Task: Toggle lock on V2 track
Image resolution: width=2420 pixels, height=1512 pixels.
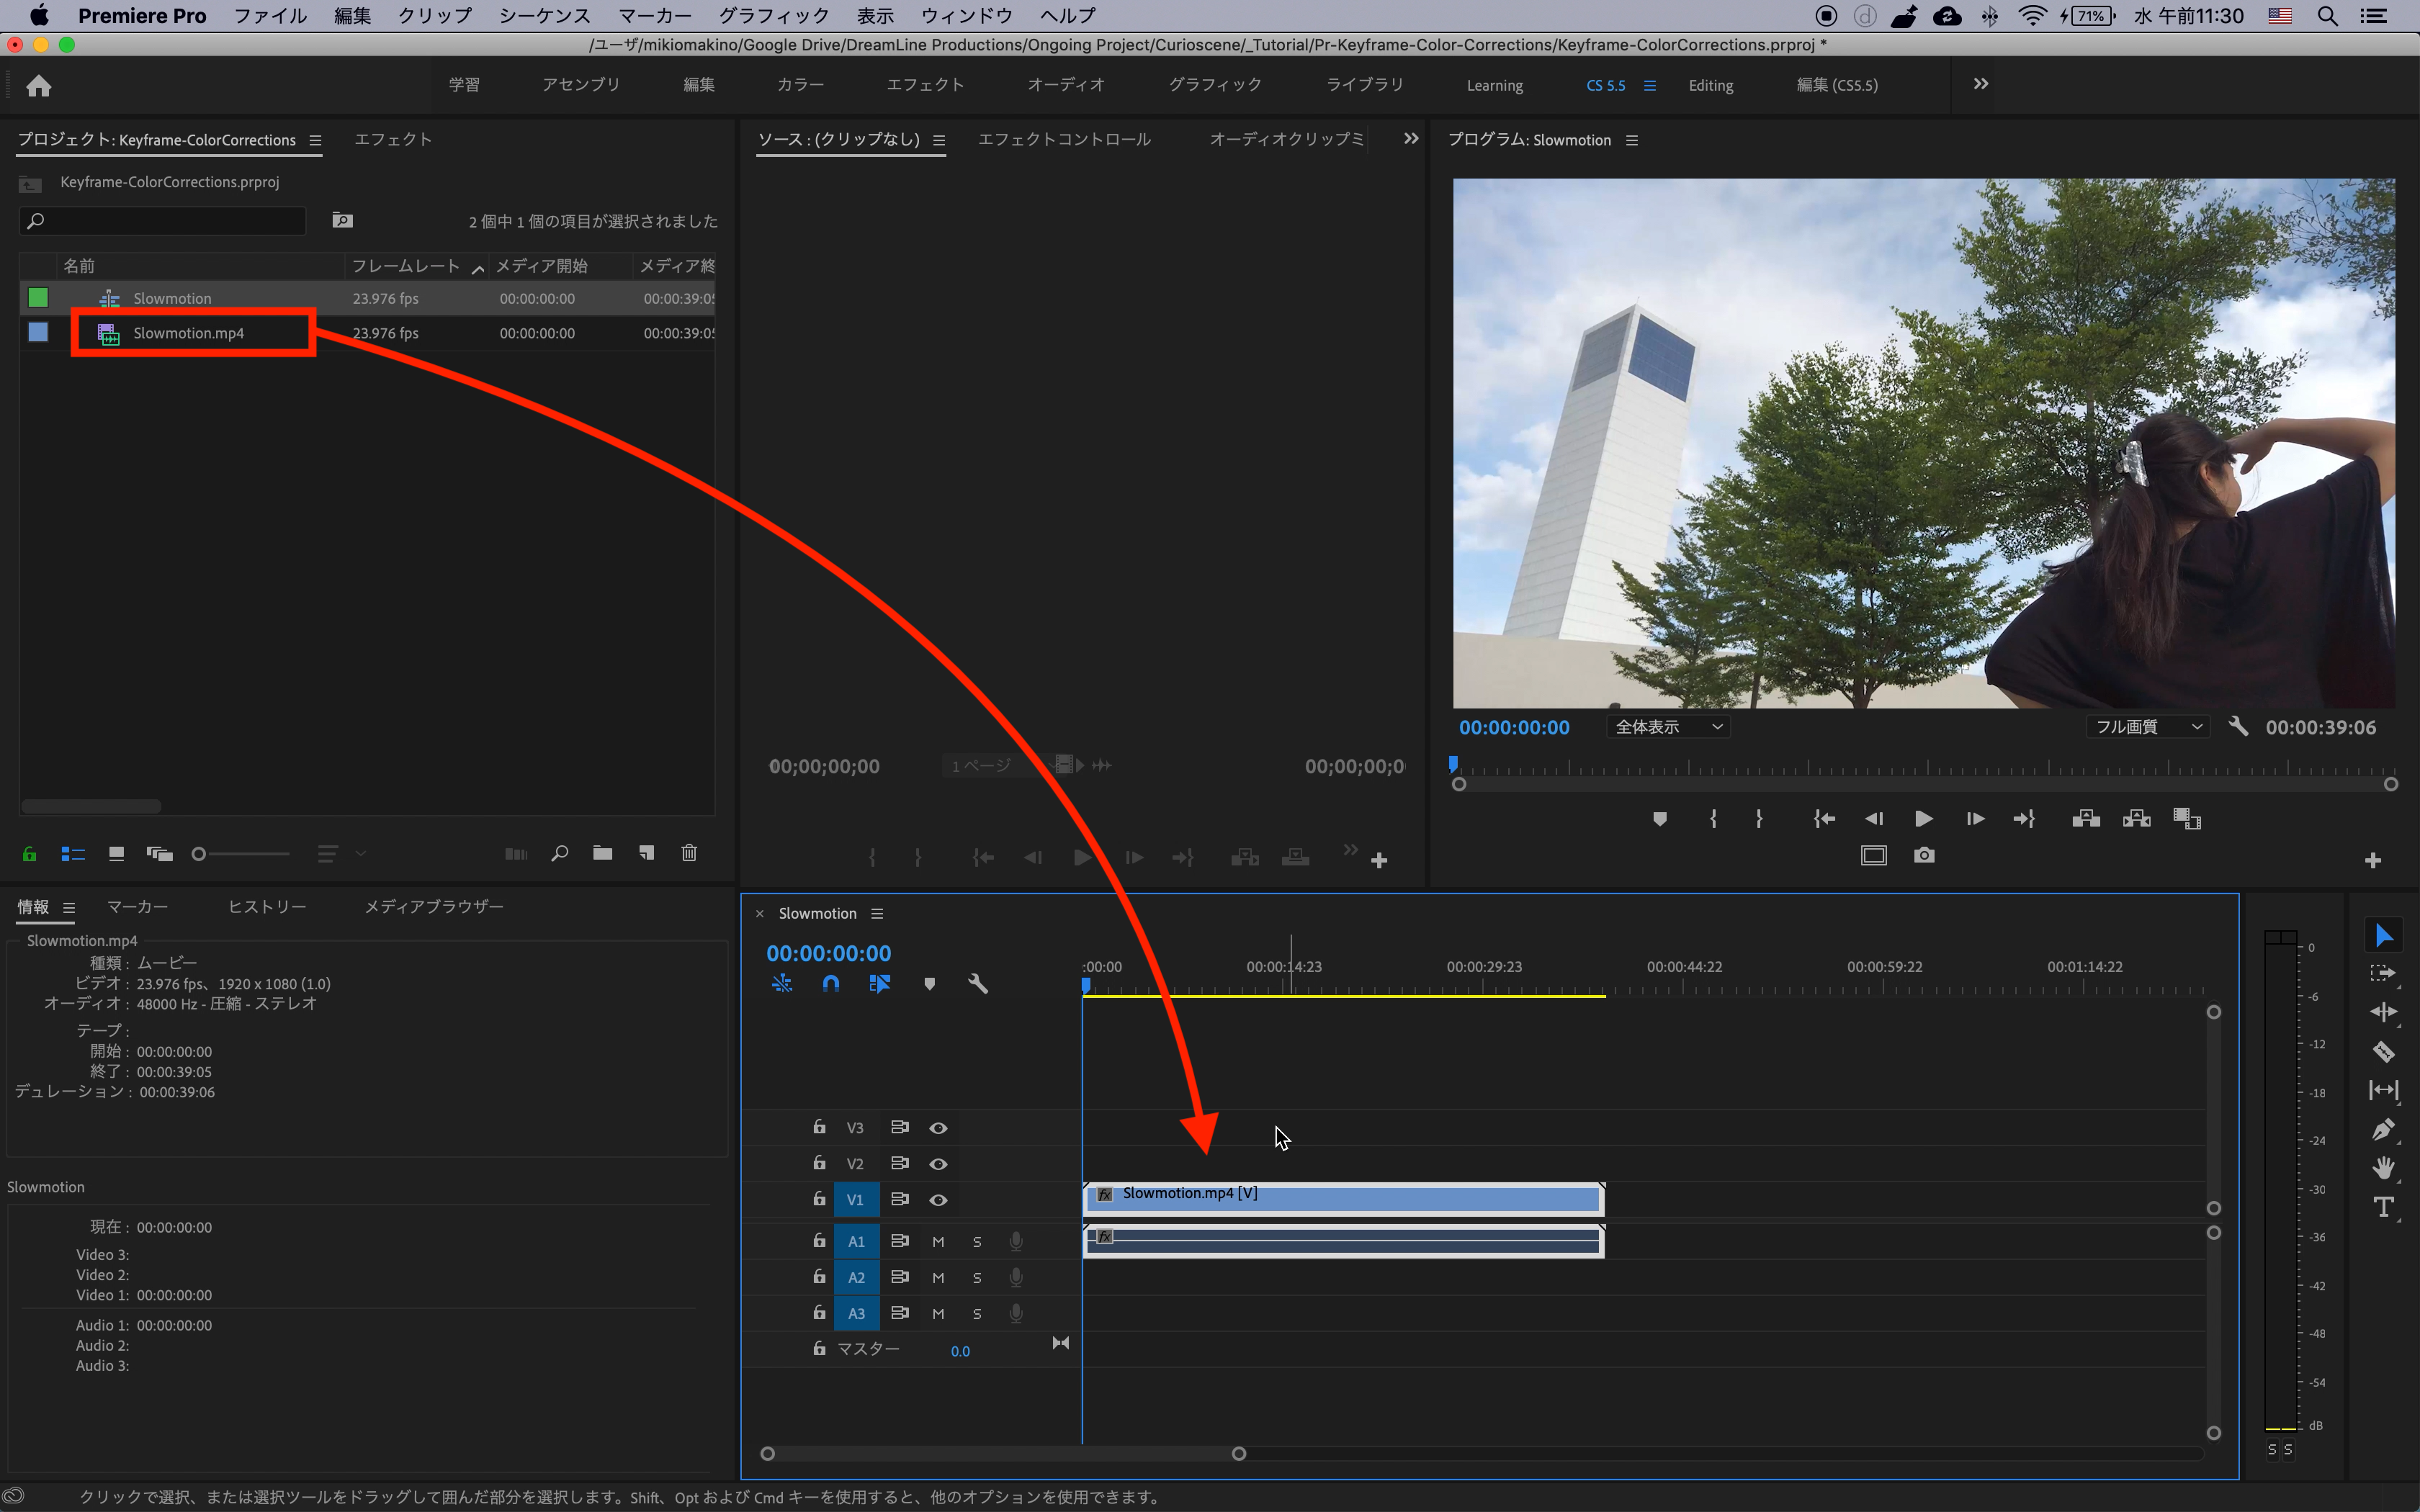Action: tap(819, 1163)
